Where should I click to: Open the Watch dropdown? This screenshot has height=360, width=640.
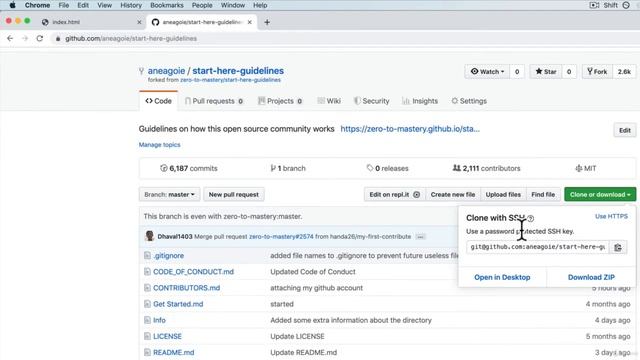pyautogui.click(x=487, y=71)
